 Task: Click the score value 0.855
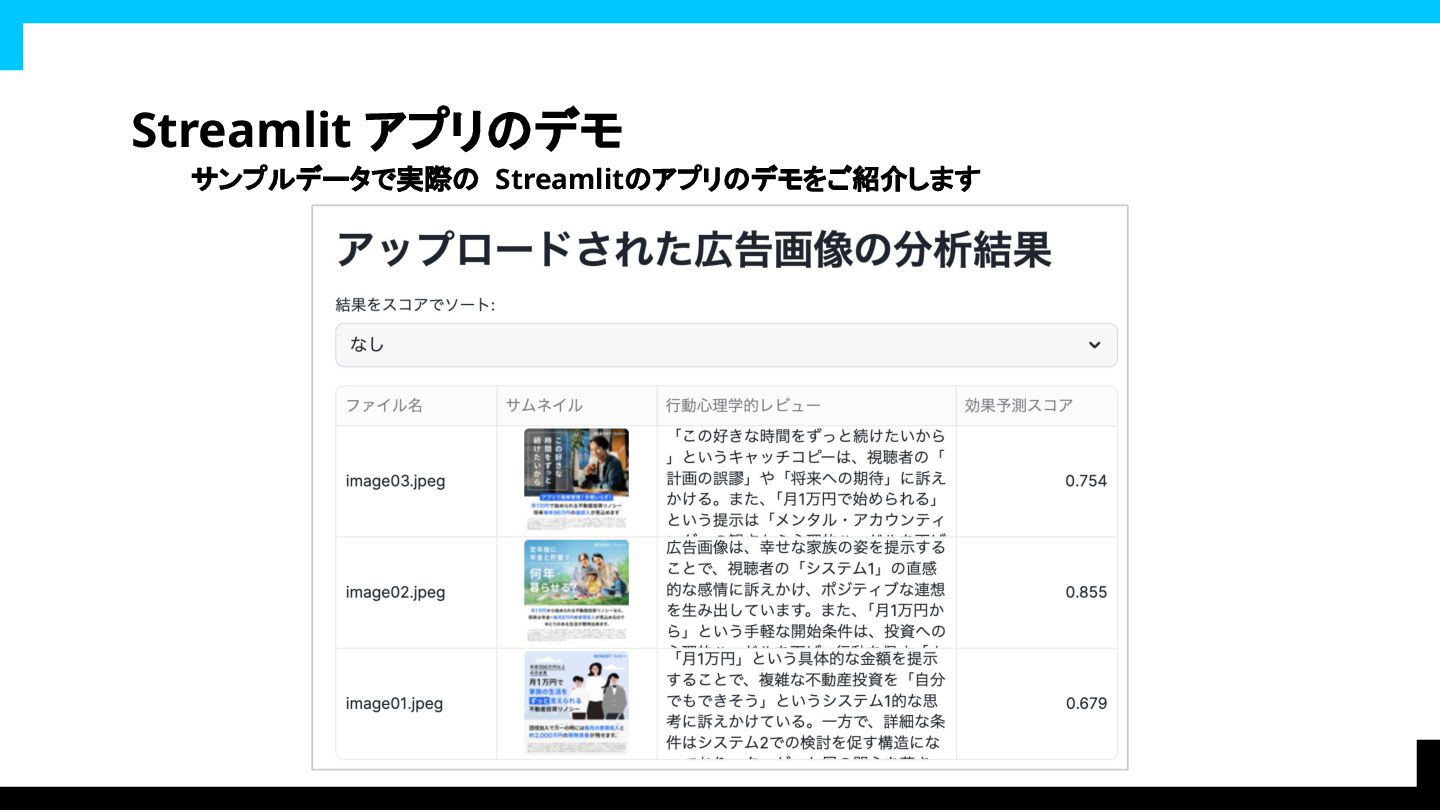click(x=1086, y=592)
